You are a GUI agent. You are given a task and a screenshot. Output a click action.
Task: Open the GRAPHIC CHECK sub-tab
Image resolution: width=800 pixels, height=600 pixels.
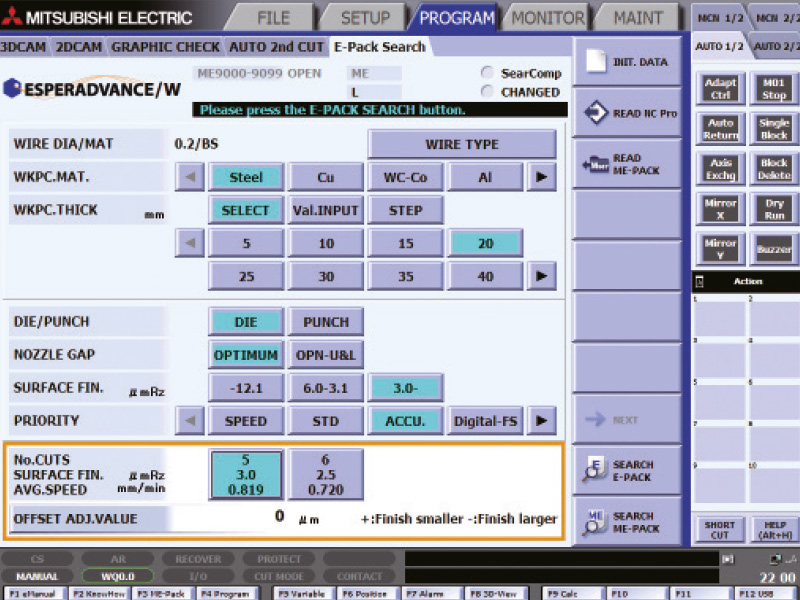coord(165,47)
